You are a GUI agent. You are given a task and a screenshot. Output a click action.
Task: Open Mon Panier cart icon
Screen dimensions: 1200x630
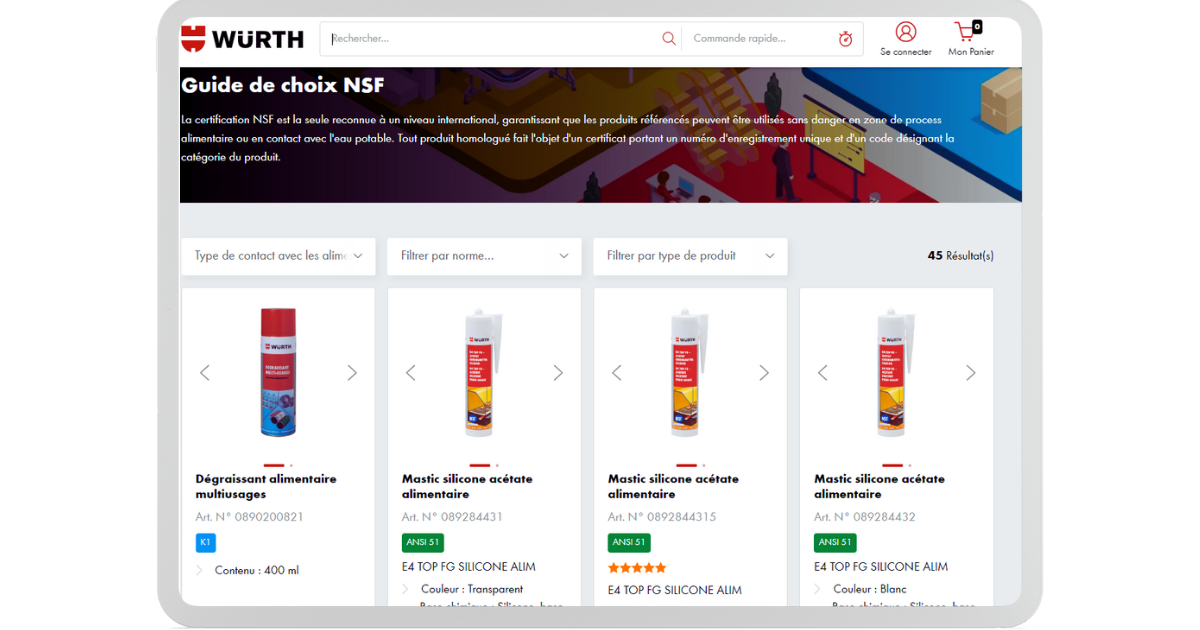[x=963, y=33]
